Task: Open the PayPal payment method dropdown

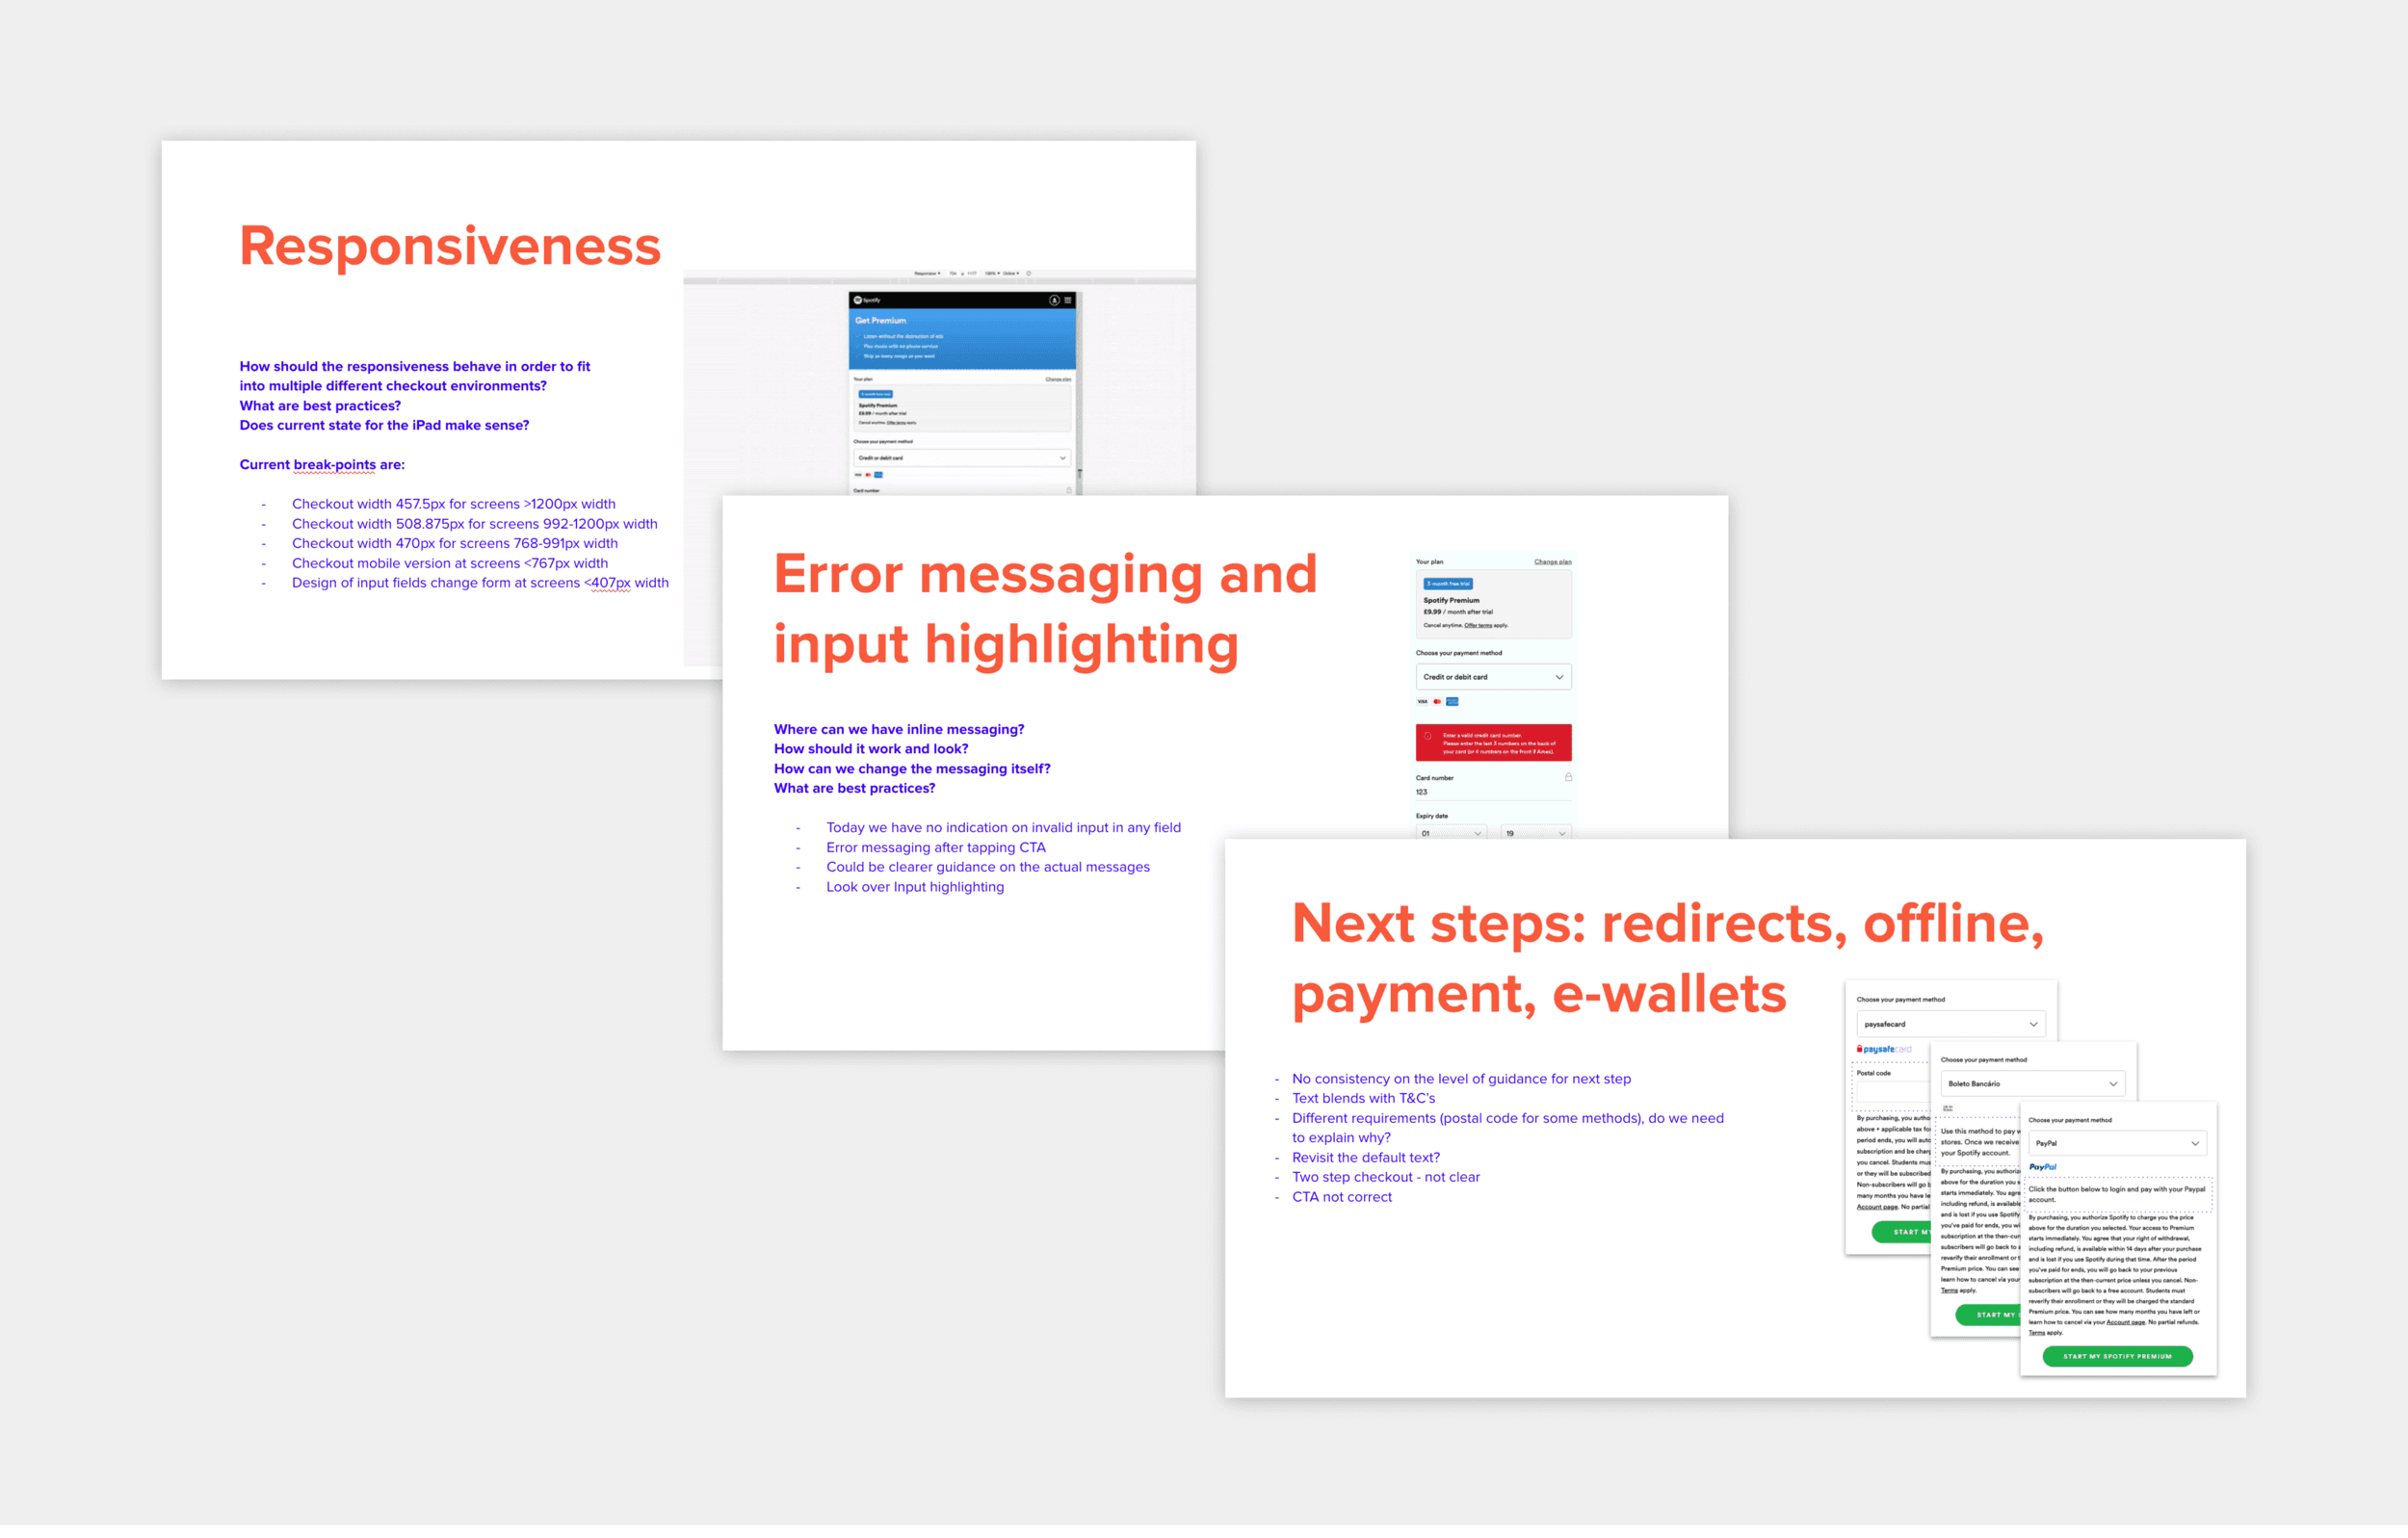Action: click(2116, 1143)
